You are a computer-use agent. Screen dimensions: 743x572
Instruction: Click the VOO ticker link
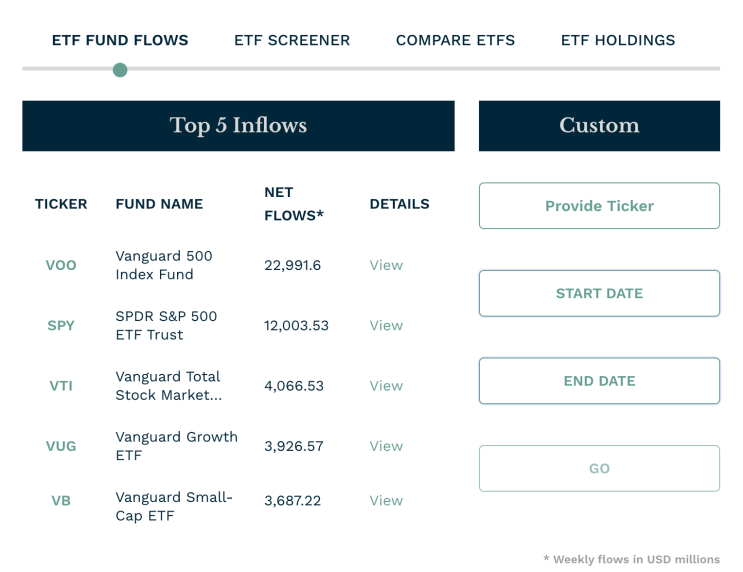tap(61, 266)
